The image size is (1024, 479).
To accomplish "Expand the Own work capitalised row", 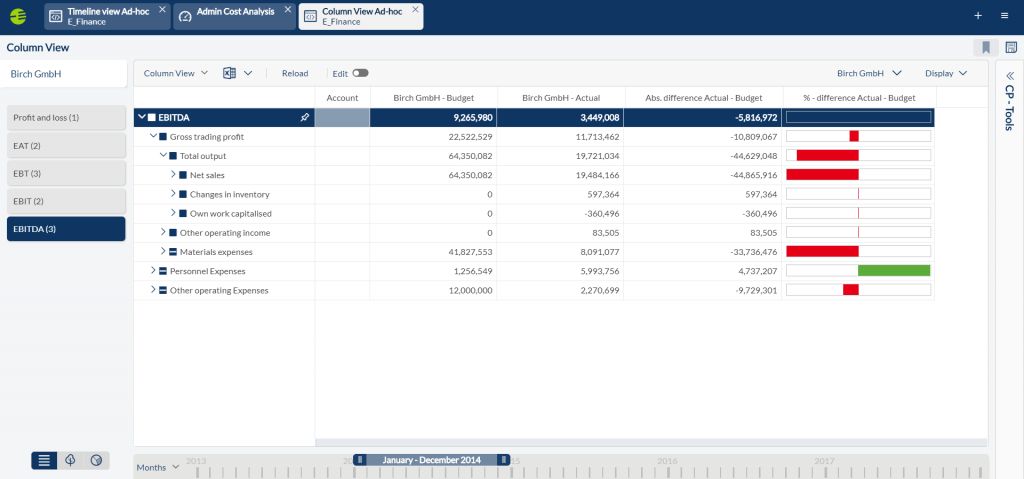I will click(174, 214).
